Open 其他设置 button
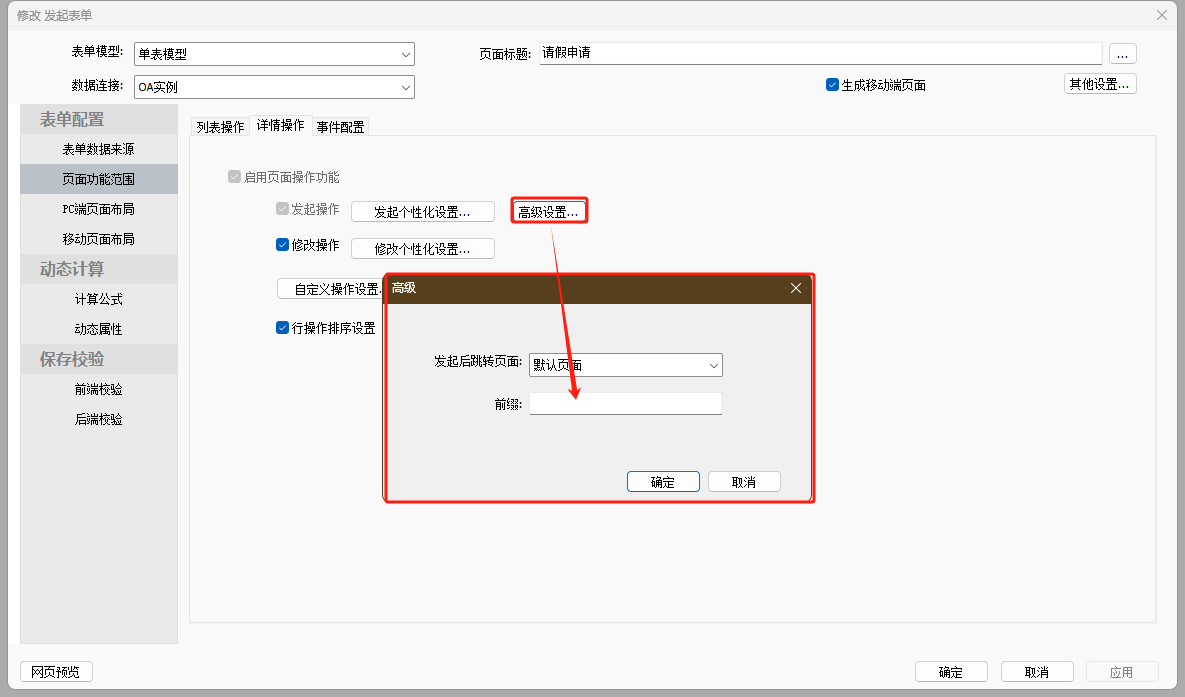Screen dimensions: 1185x697 coord(1099,85)
